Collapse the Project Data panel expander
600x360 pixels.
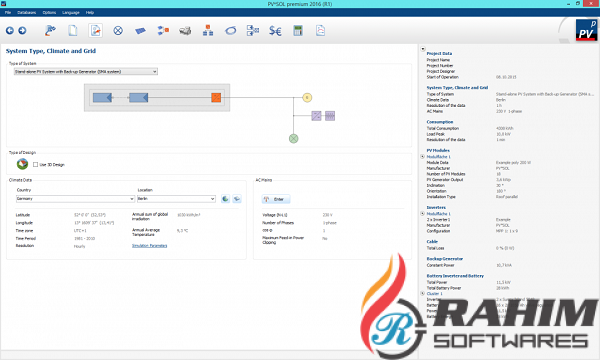423,49
